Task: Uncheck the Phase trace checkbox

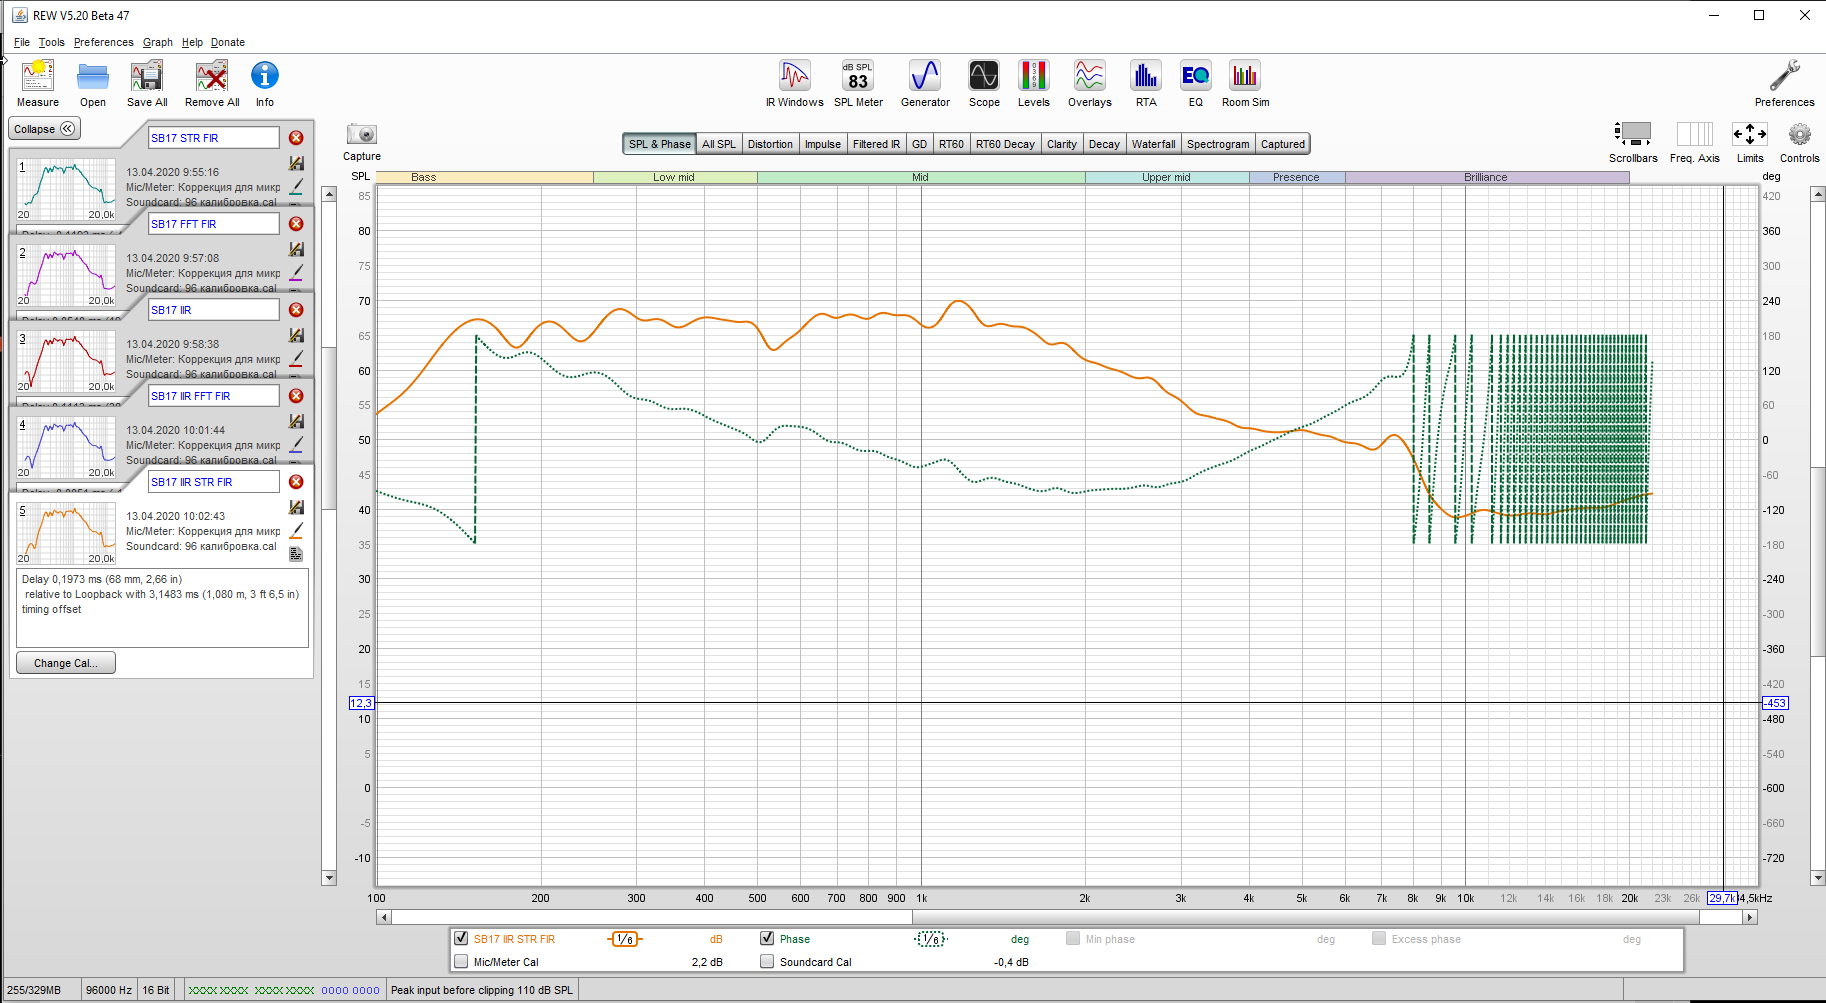Action: pyautogui.click(x=767, y=939)
